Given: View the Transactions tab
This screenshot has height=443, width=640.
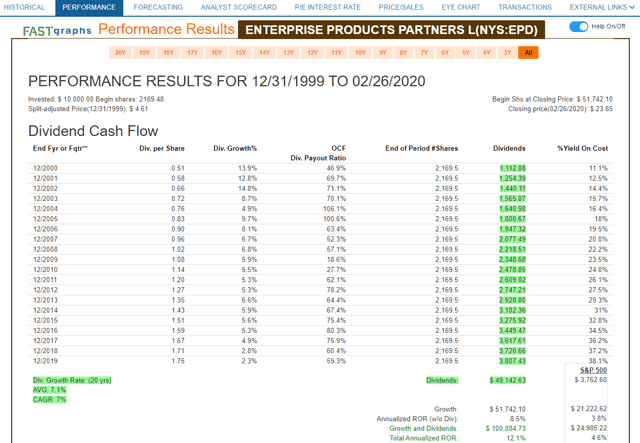Looking at the screenshot, I should point(525,7).
